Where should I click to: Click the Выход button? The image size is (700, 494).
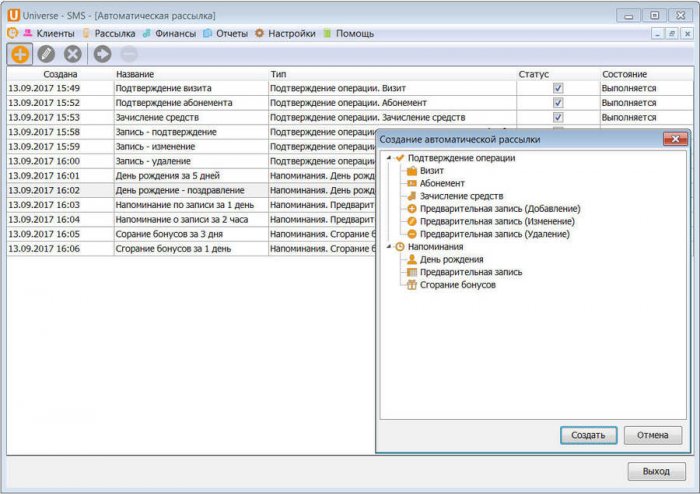click(x=656, y=471)
